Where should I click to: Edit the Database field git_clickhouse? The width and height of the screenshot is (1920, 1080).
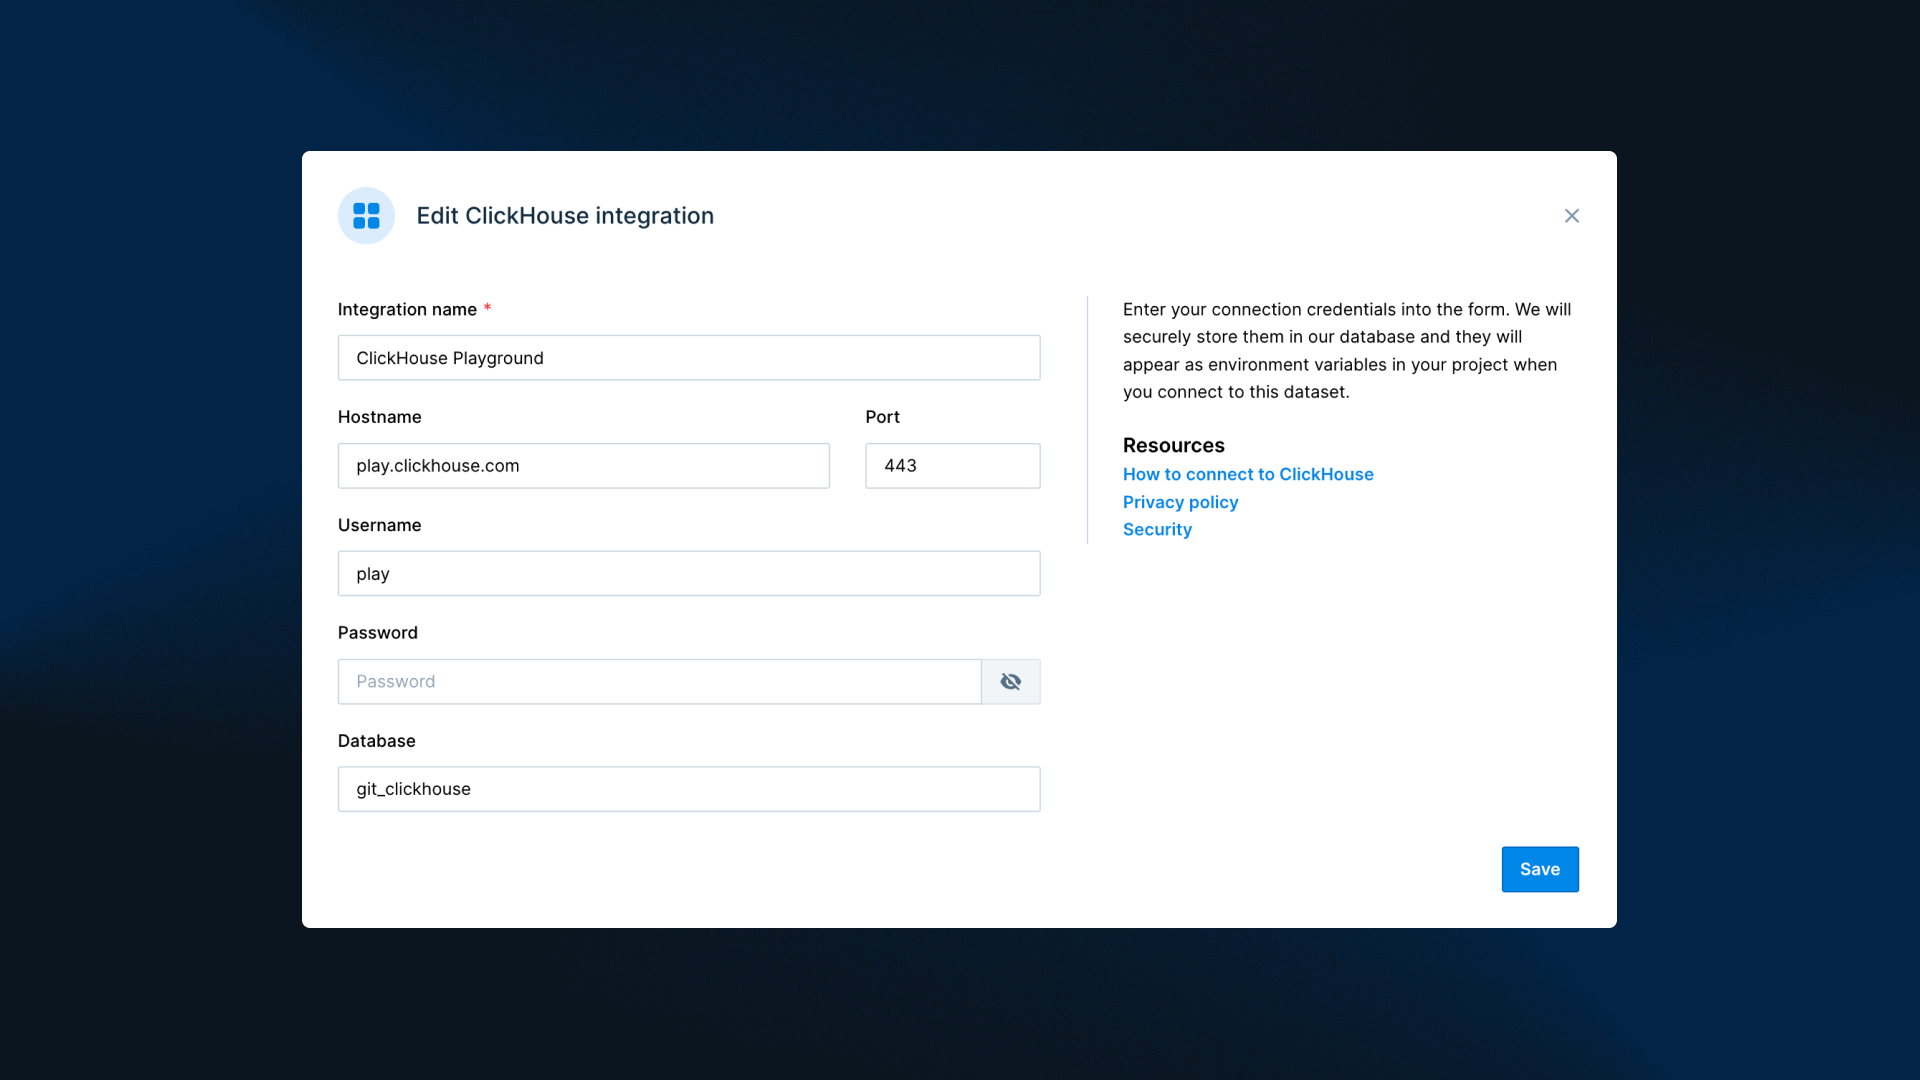click(689, 789)
